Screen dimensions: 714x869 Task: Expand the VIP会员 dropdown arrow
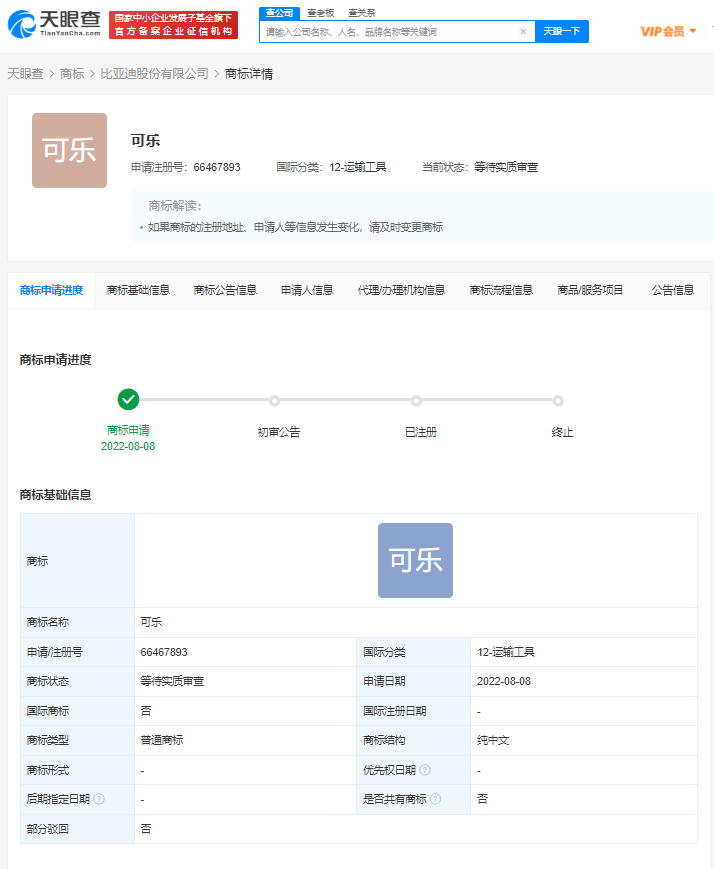[693, 31]
